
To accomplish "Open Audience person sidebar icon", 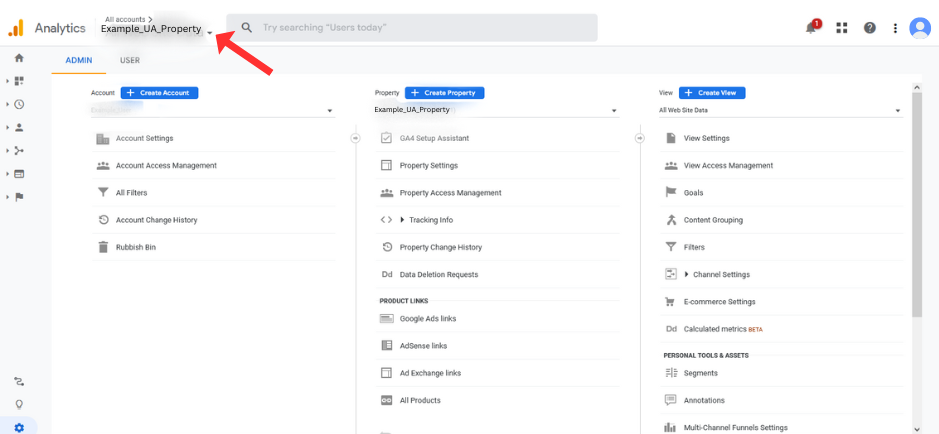I will 19,127.
